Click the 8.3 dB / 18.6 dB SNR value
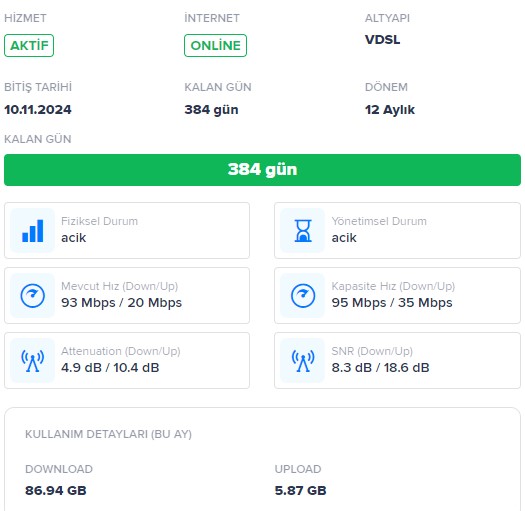525x511 pixels. pyautogui.click(x=380, y=368)
